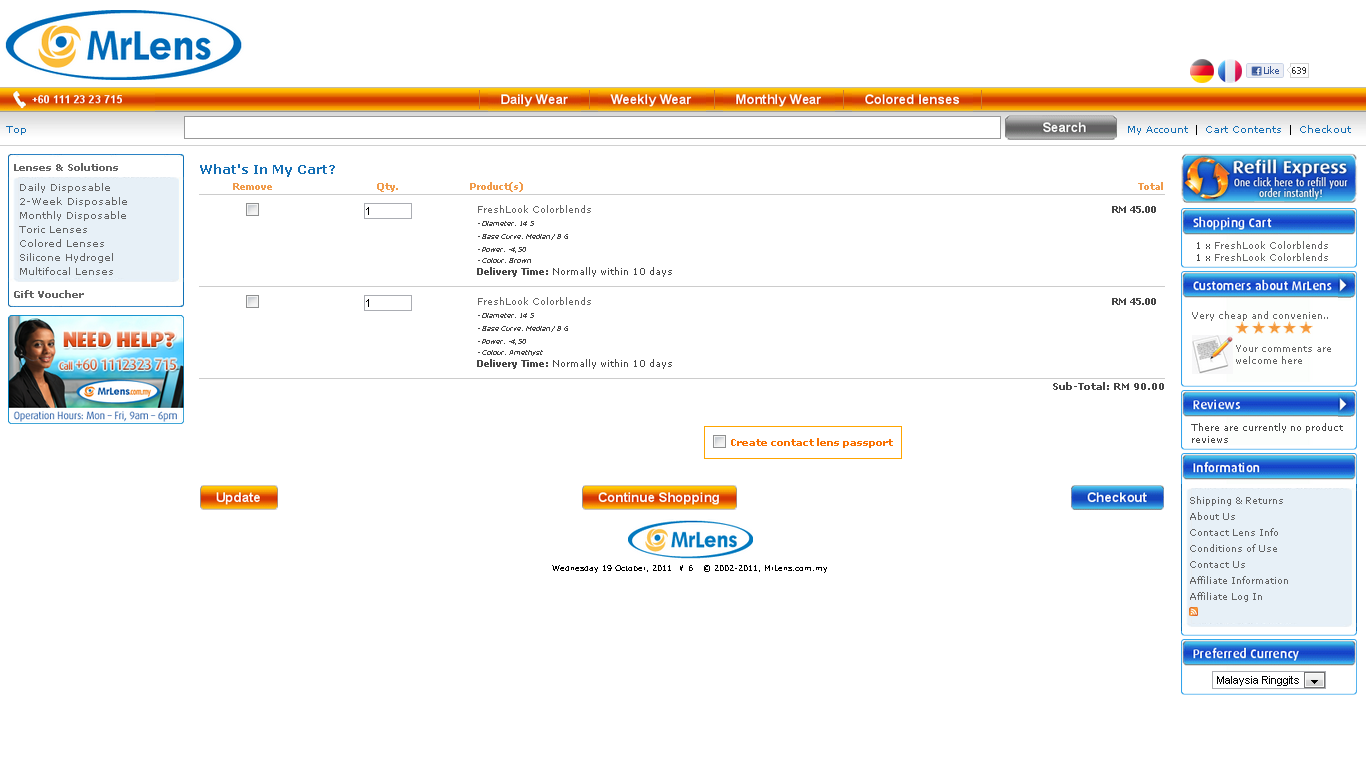1366x768 pixels.
Task: Focus the search text field
Action: pyautogui.click(x=592, y=128)
